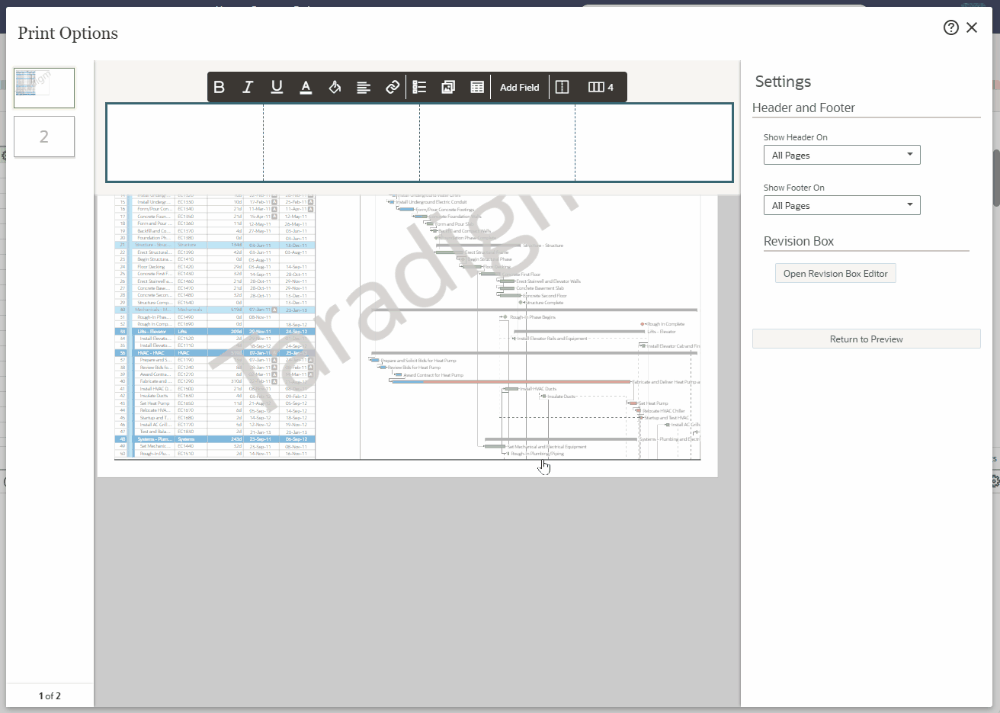The width and height of the screenshot is (1000, 713).
Task: Click the fourth header column cell
Action: [654, 143]
